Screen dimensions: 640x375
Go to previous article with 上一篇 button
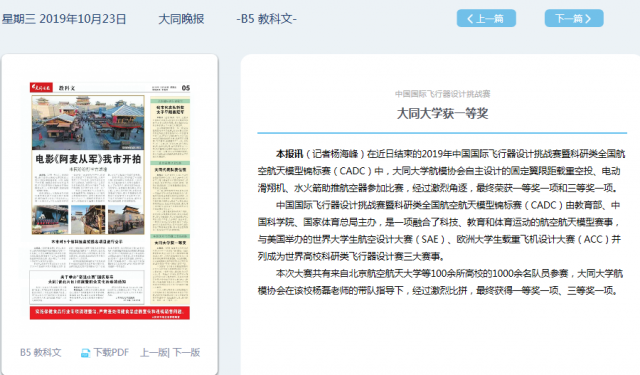486,18
